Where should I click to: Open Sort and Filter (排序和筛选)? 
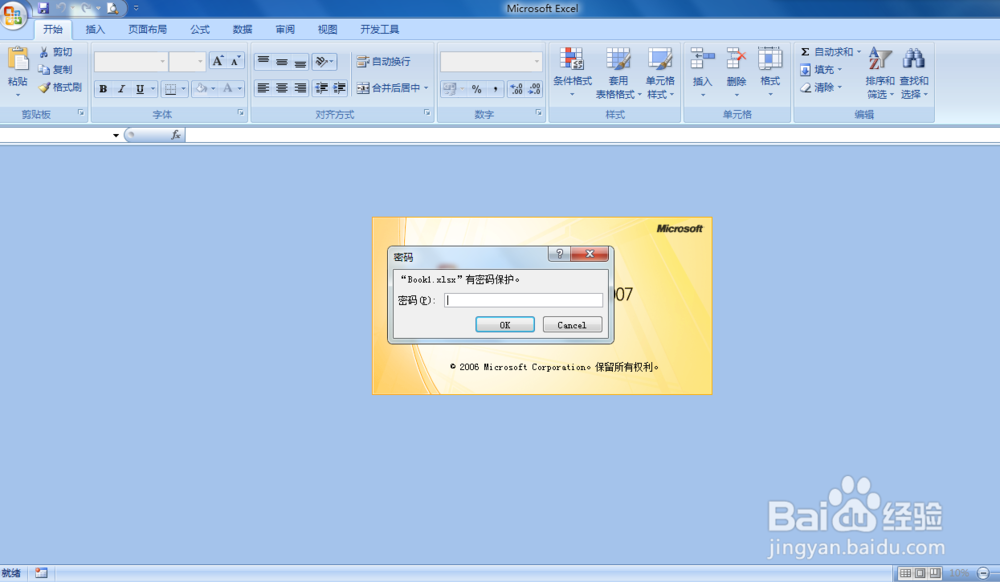[880, 73]
